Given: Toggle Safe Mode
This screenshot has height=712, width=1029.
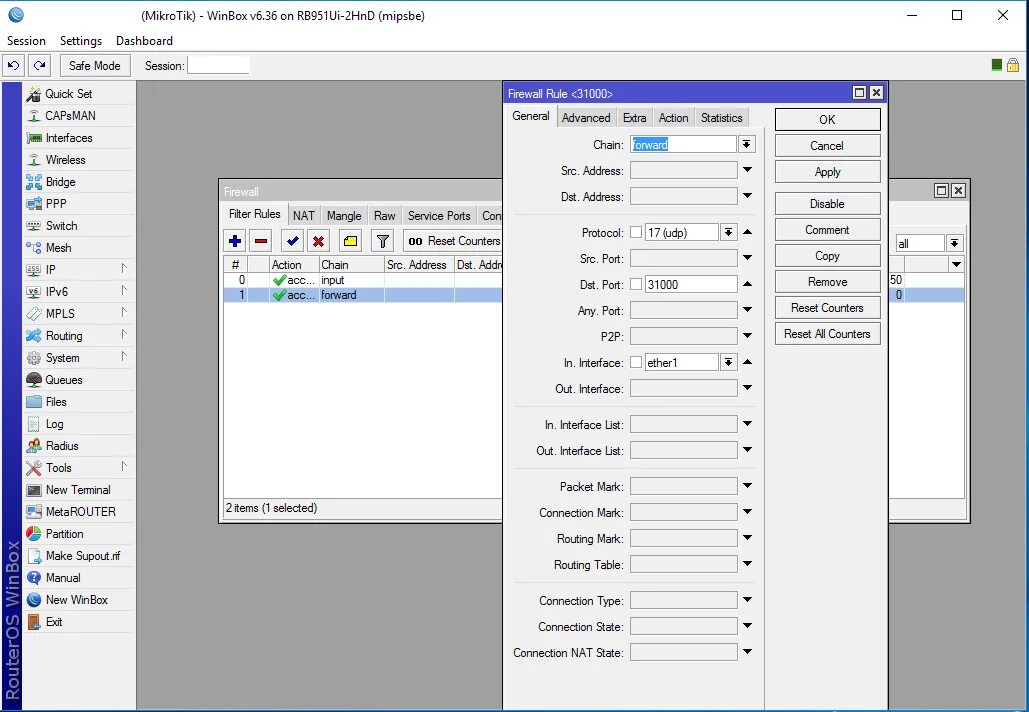Looking at the screenshot, I should pyautogui.click(x=95, y=66).
